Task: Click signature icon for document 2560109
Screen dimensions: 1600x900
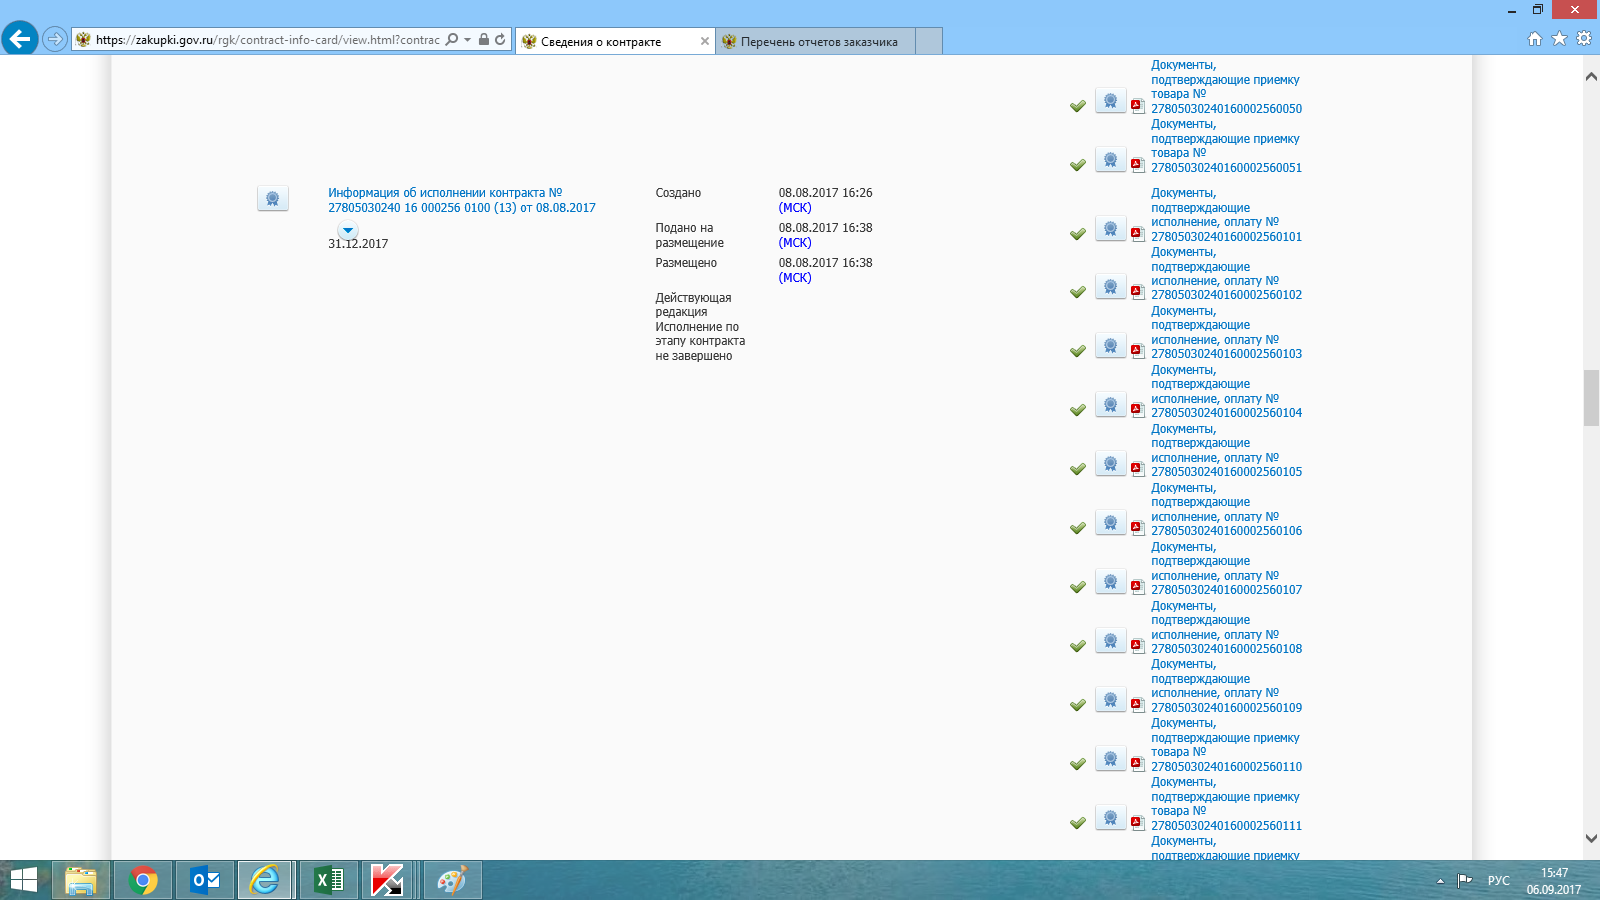Action: (1110, 700)
